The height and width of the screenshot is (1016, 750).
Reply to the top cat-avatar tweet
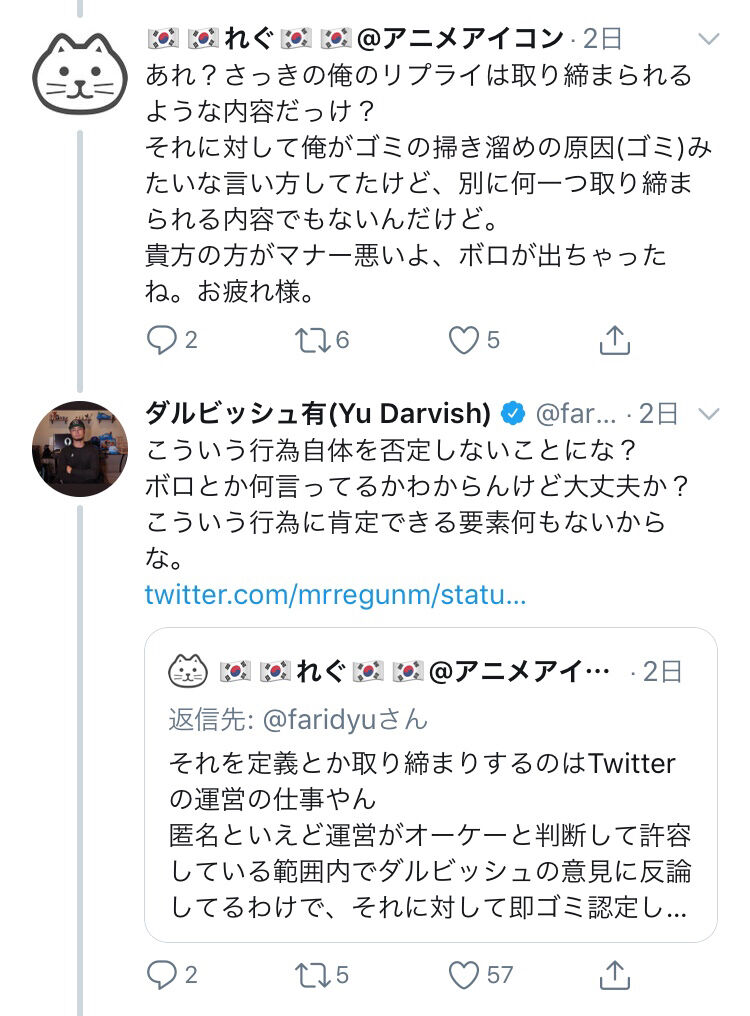tap(161, 341)
